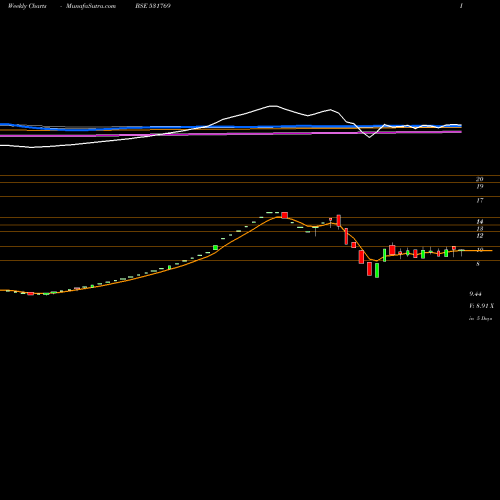
Task: Click the price axis label '19'
Action: point(480,186)
